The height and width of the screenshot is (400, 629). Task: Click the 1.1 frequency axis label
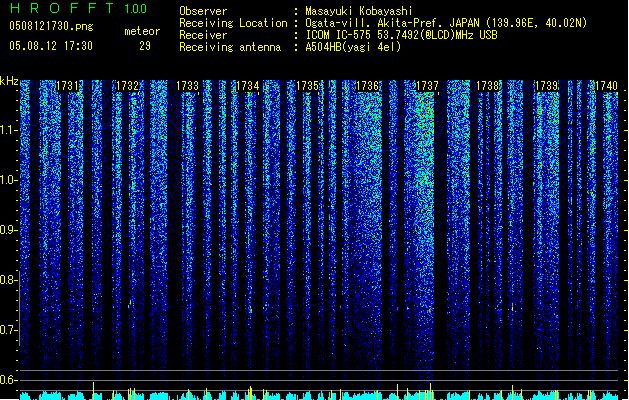click(x=8, y=130)
